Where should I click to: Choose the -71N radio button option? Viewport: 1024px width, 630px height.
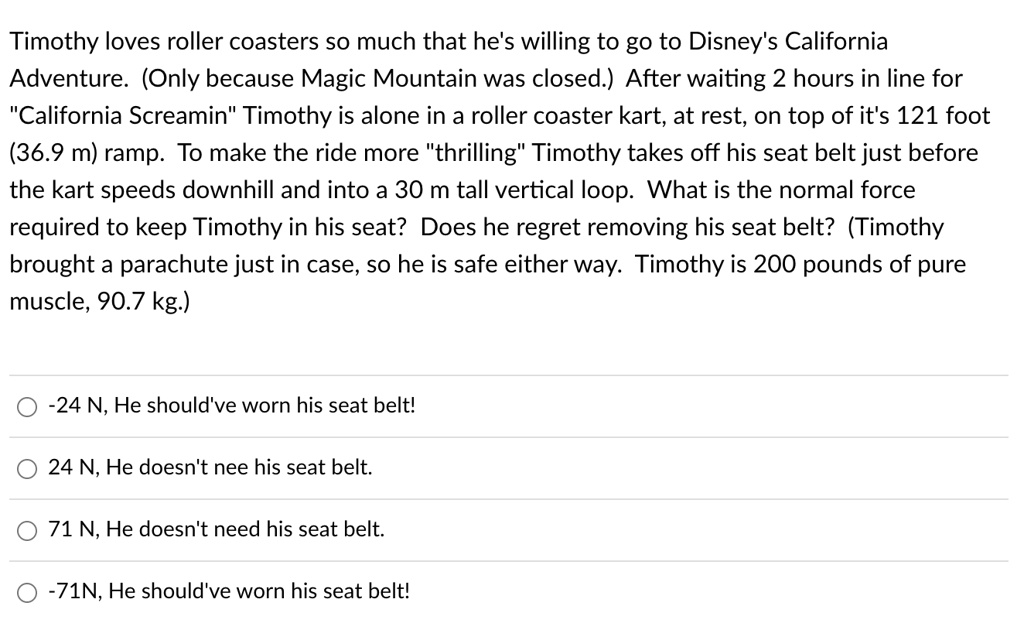point(27,593)
